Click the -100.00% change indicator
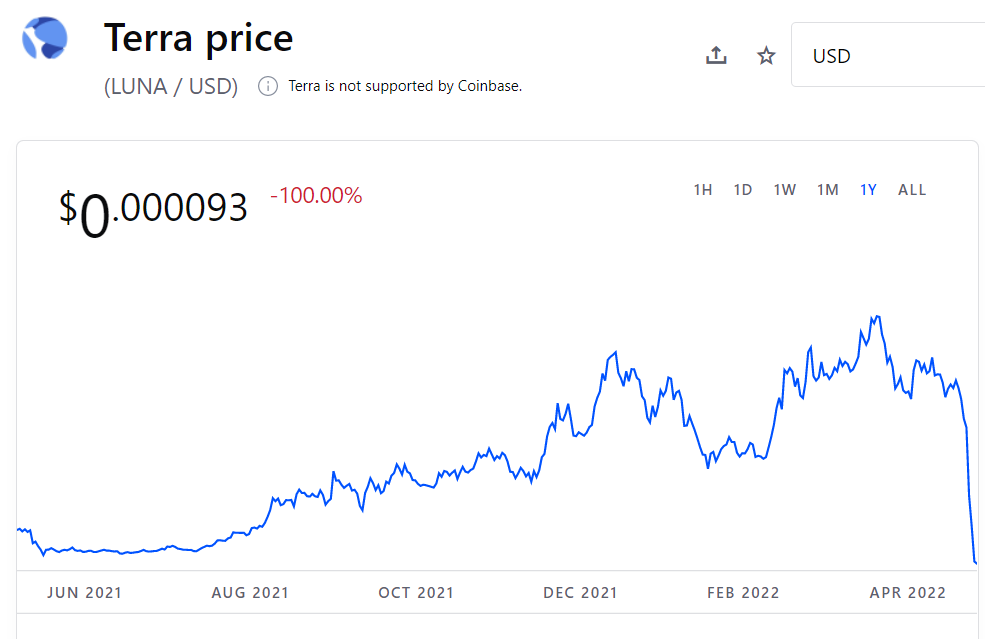 [316, 195]
